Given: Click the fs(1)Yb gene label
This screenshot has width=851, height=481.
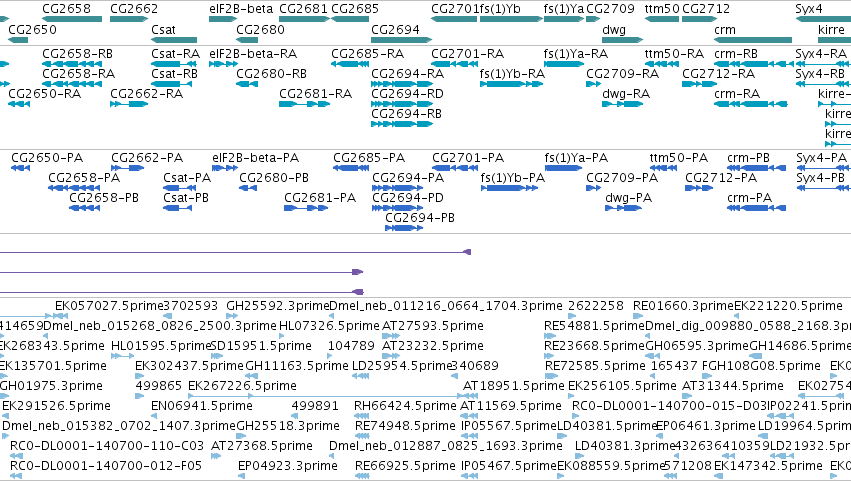Looking at the screenshot, I should (500, 9).
